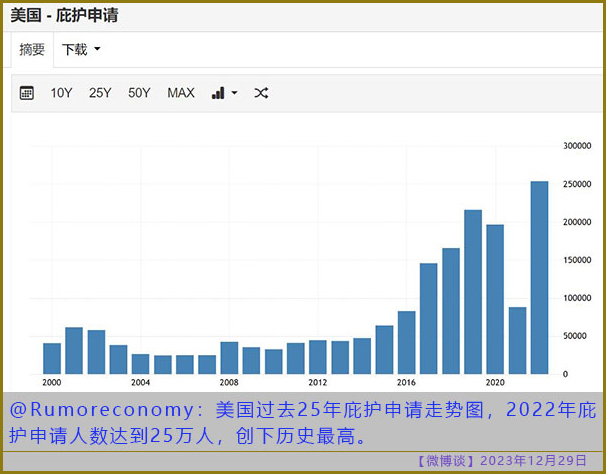Viewport: 606px width, 474px height.
Task: Switch to the 摘要 tab
Action: [x=33, y=49]
